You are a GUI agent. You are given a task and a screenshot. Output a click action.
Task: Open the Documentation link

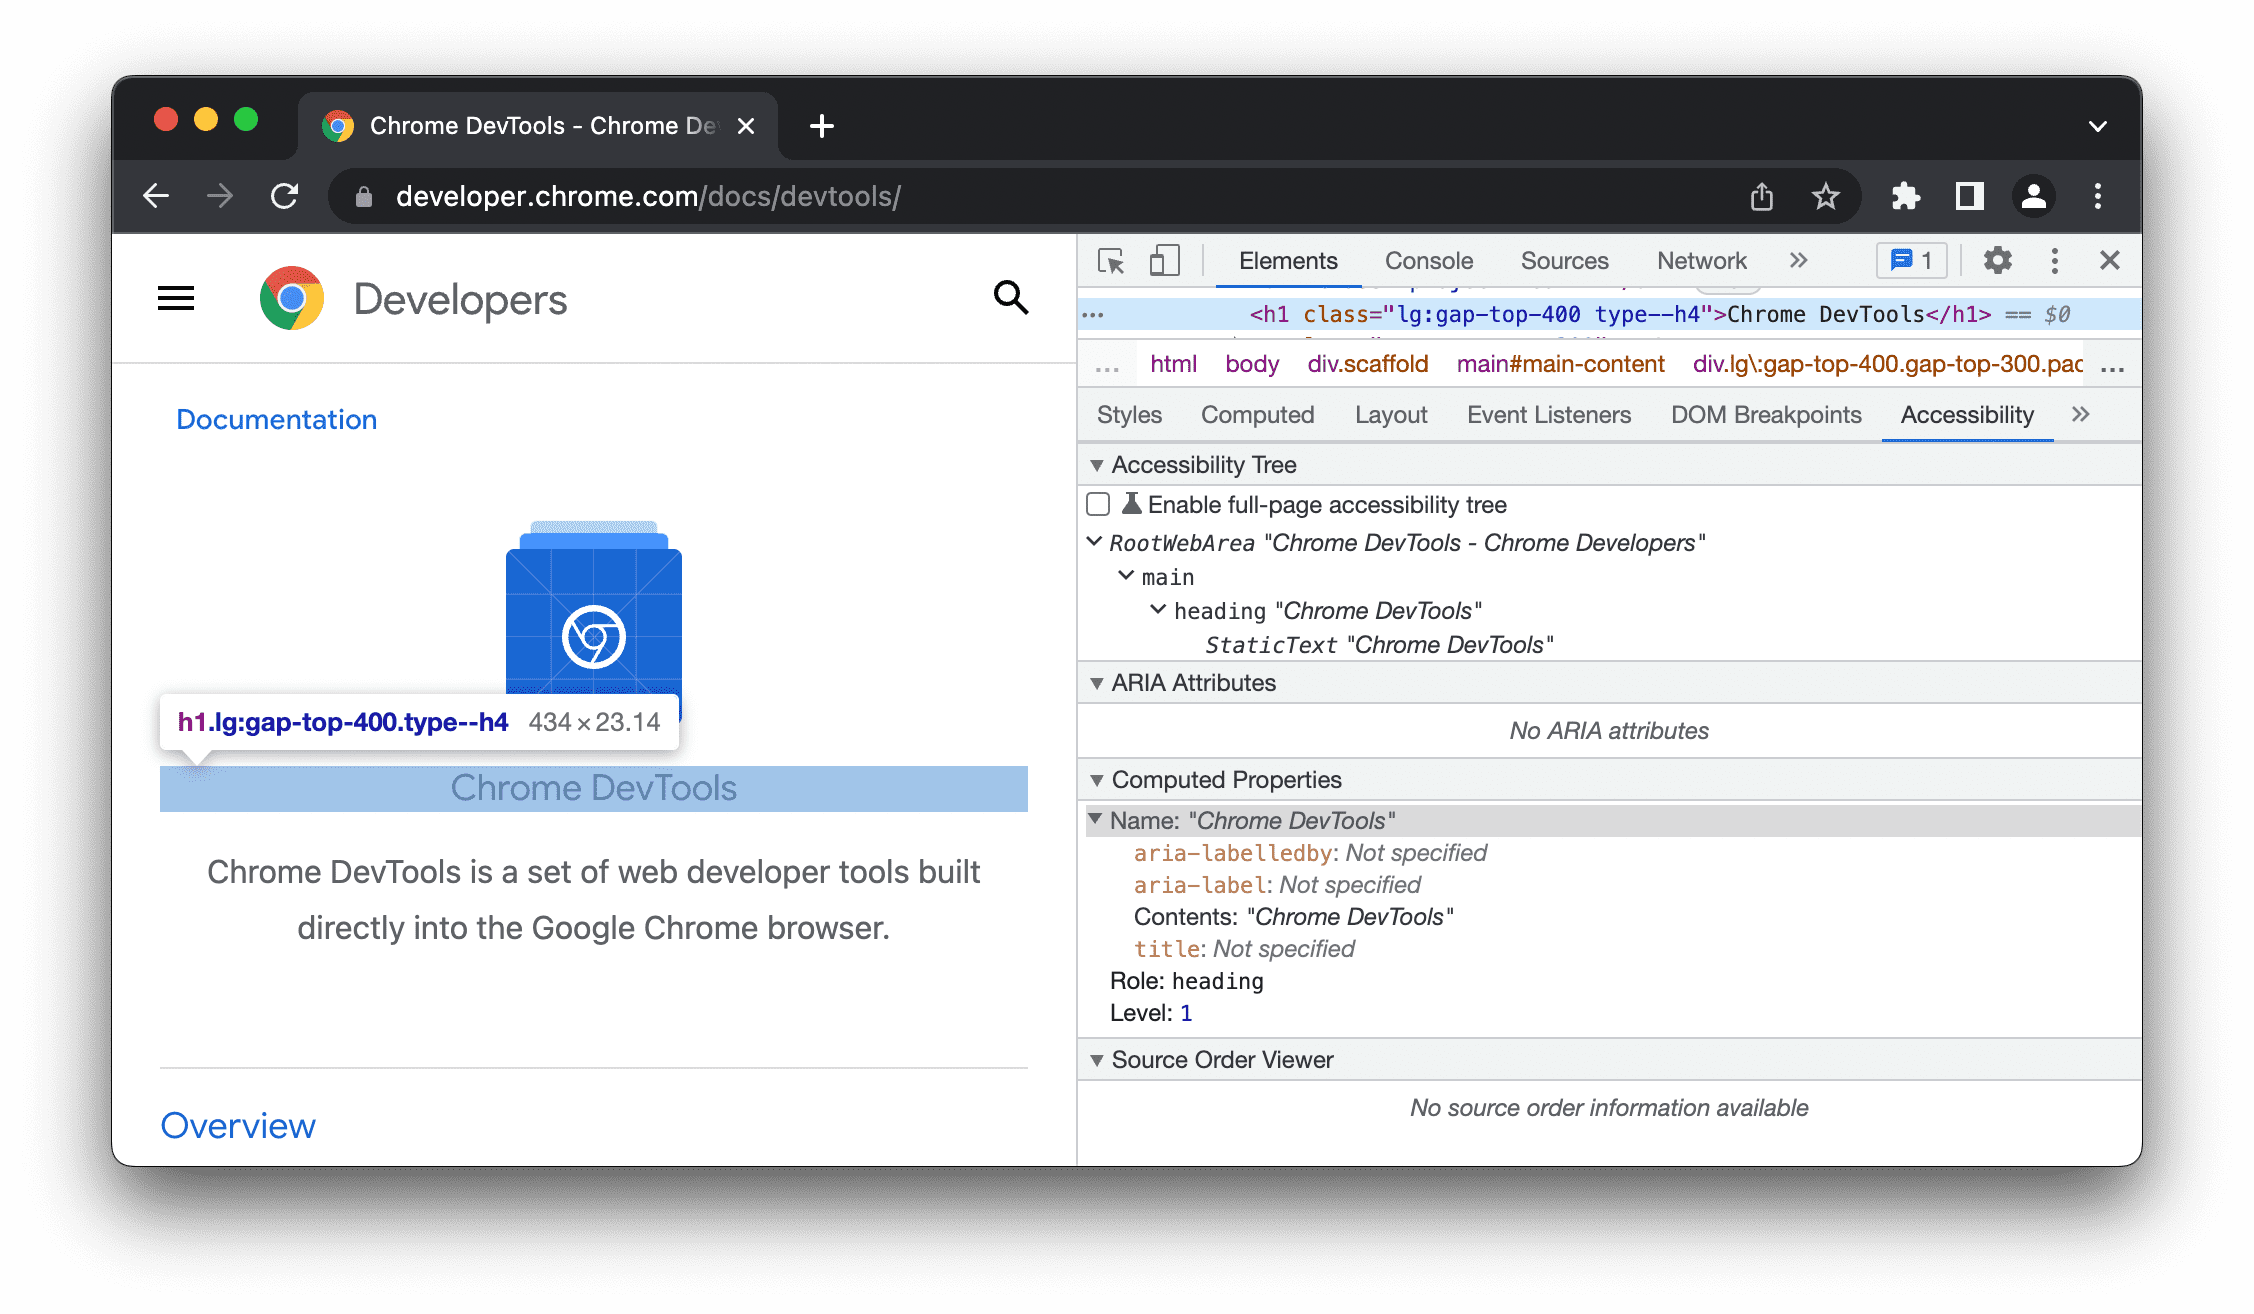point(275,418)
